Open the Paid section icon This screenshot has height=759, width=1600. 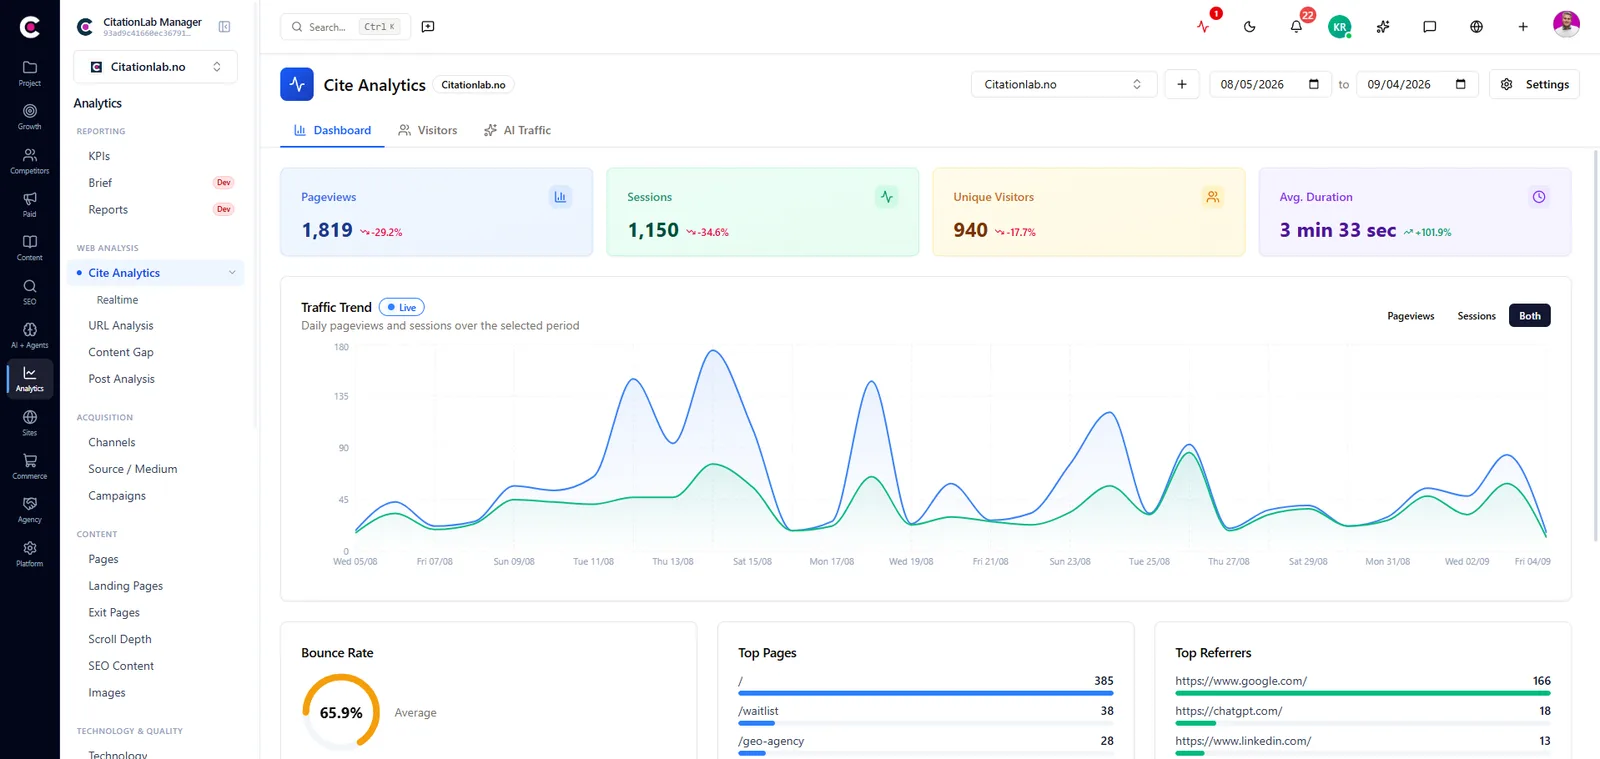tap(30, 204)
